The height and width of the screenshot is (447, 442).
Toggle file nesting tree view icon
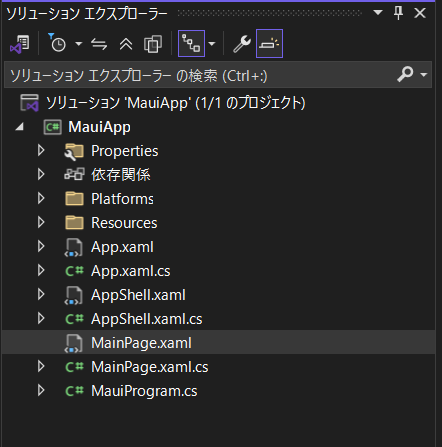pos(191,44)
